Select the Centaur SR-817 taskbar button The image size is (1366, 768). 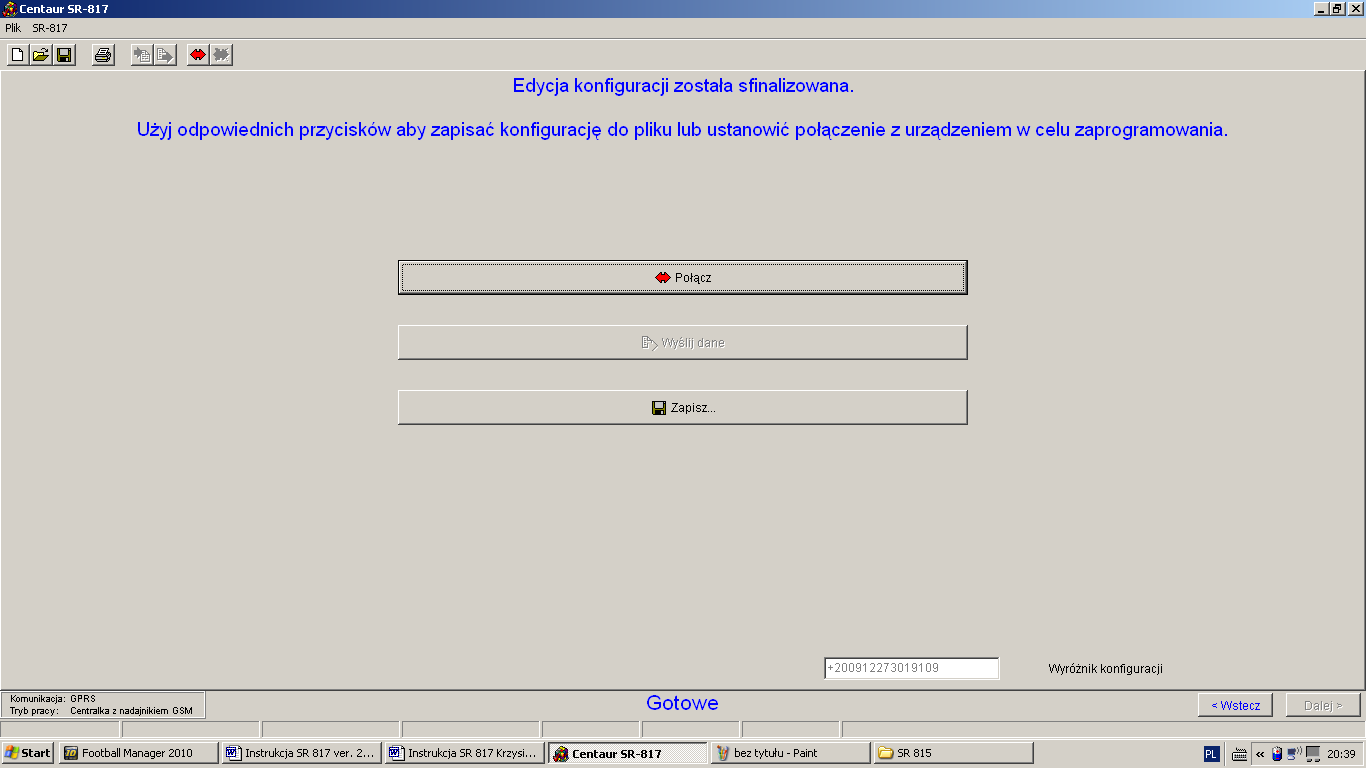(x=628, y=753)
